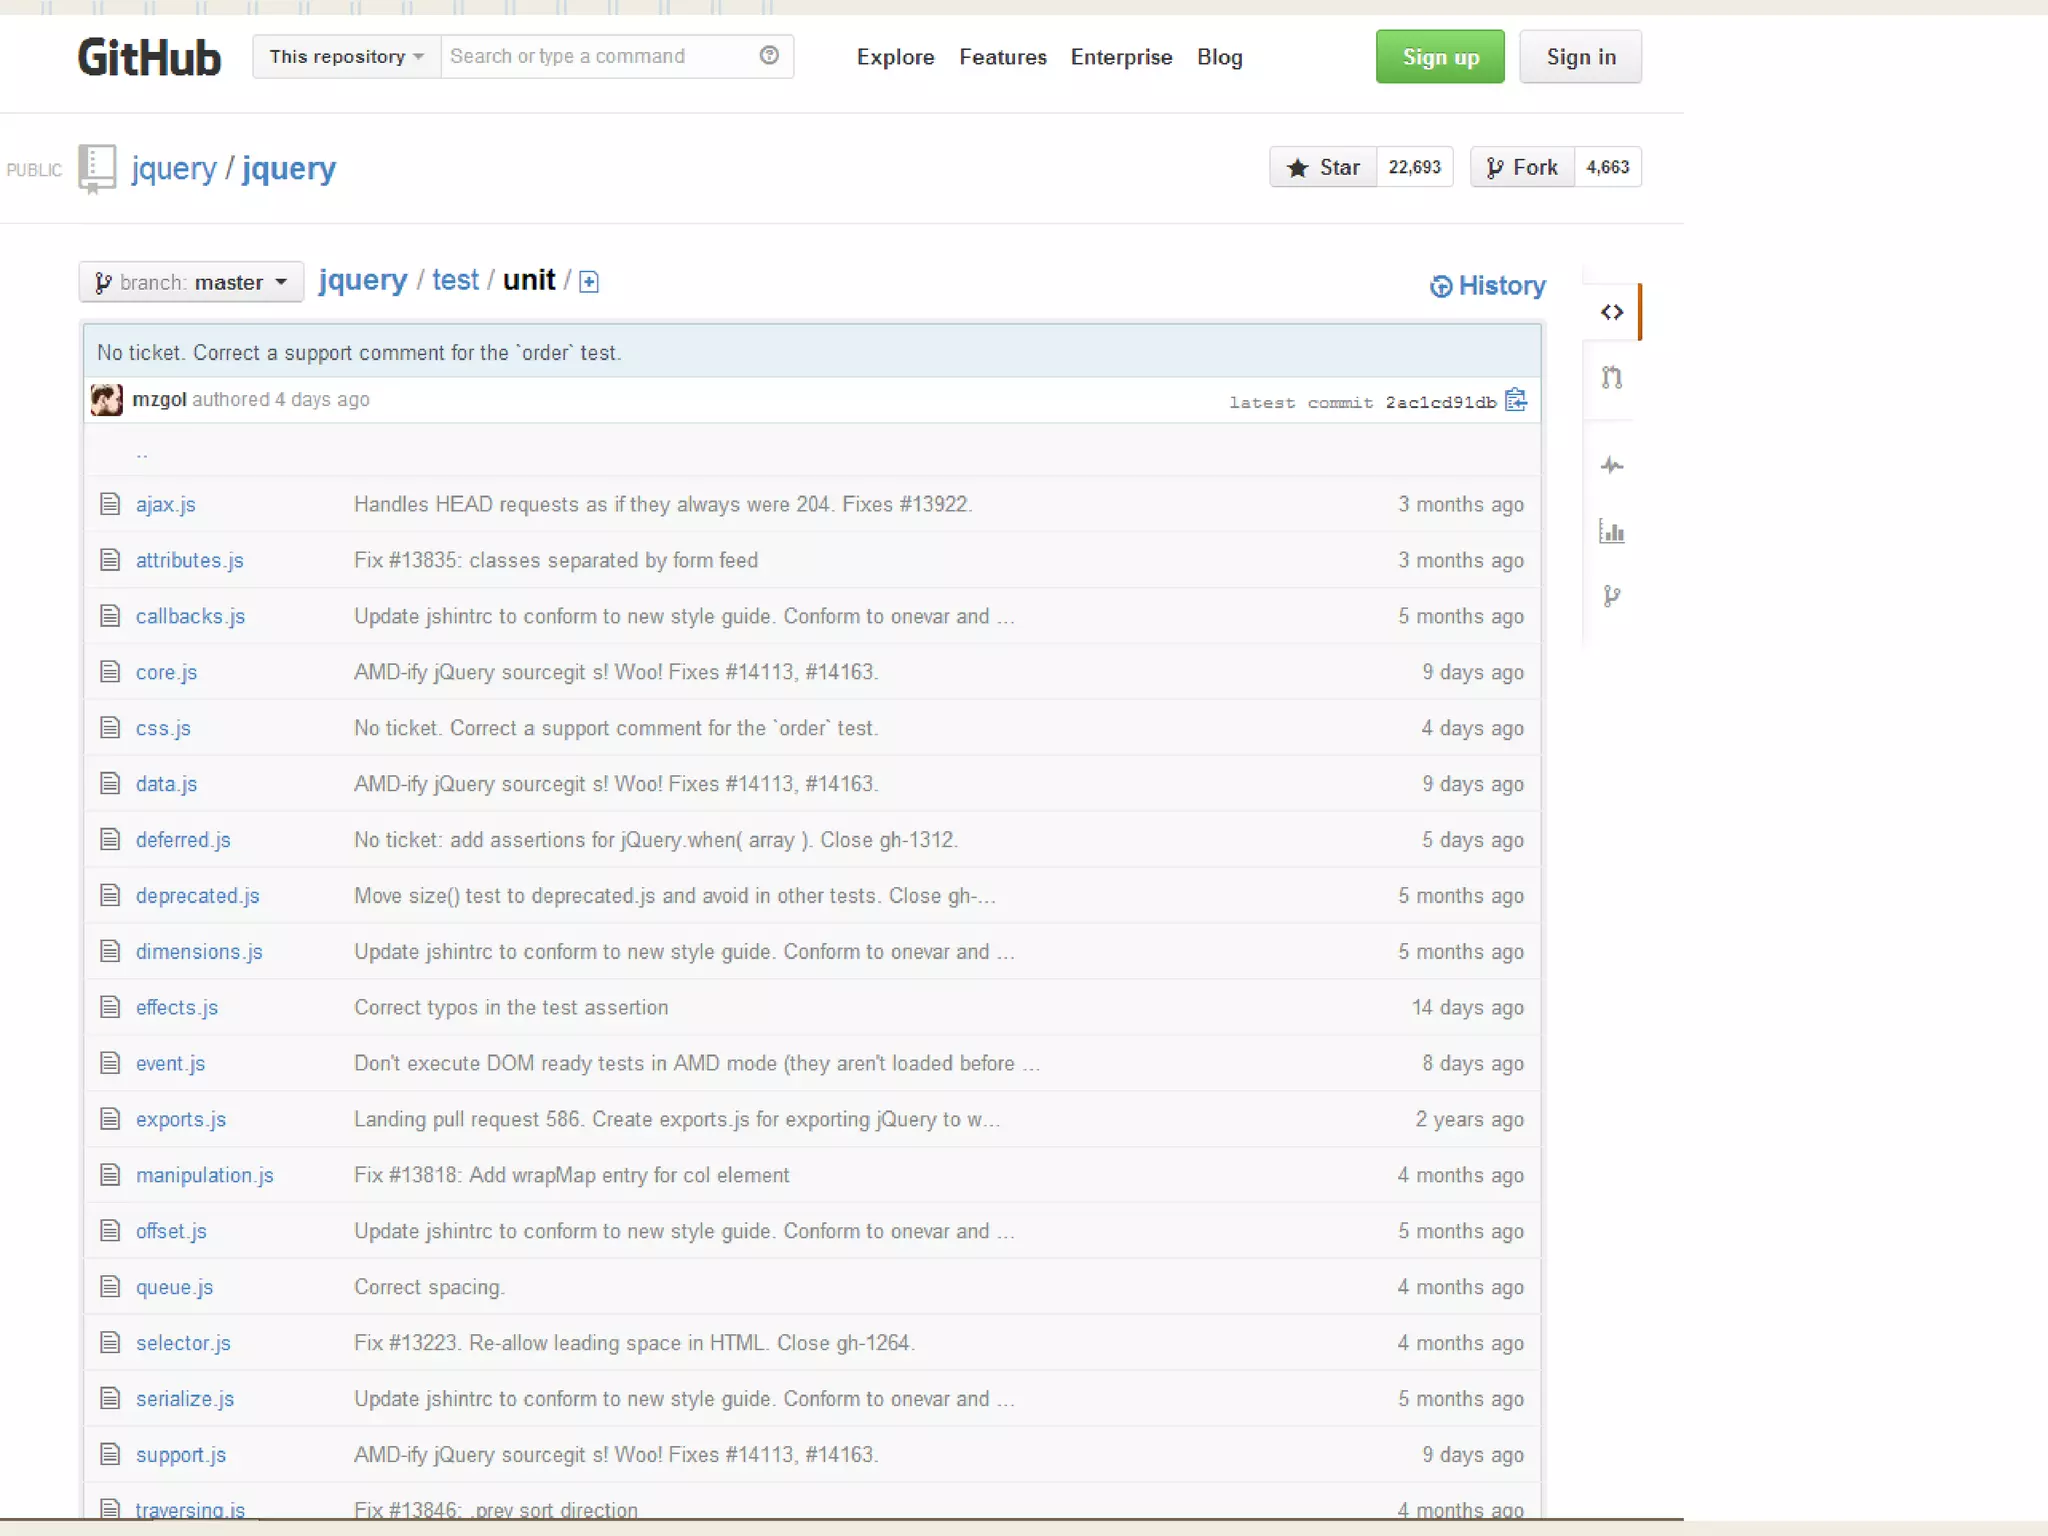Create new file with plus icon
The image size is (2048, 1536).
coord(589,282)
